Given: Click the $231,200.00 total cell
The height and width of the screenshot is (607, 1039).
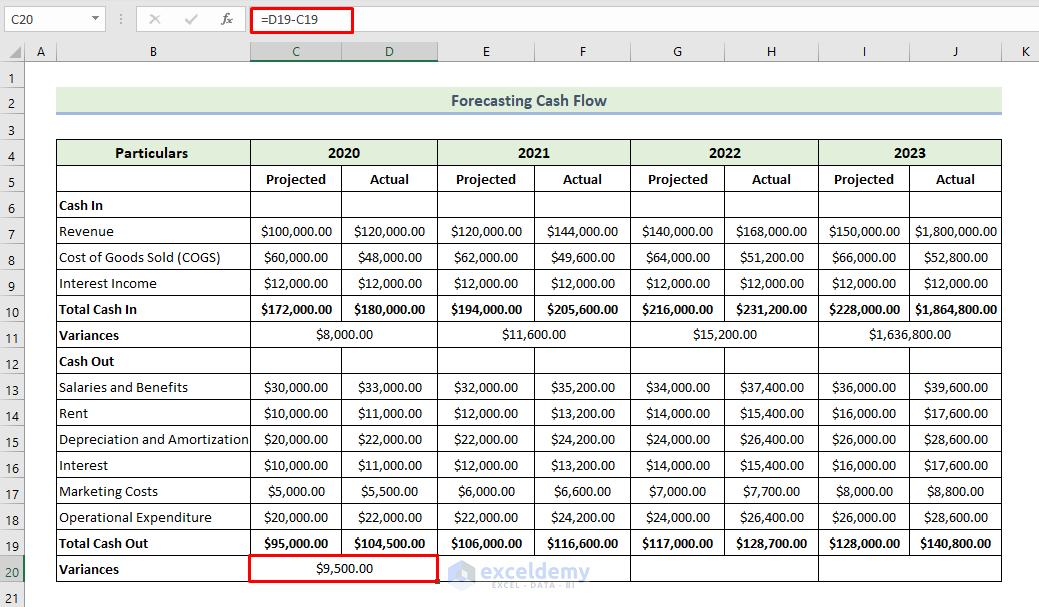Looking at the screenshot, I should pos(771,309).
